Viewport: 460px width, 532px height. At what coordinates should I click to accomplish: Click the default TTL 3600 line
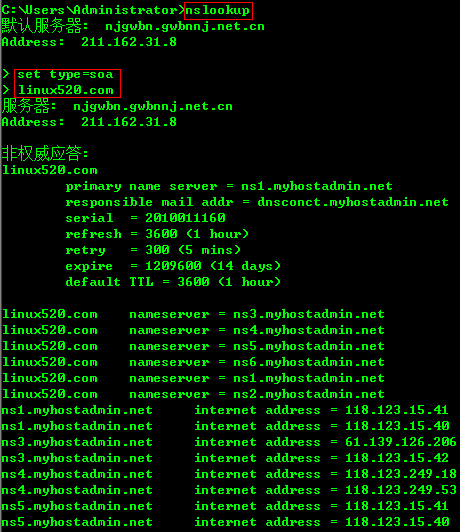tap(173, 282)
